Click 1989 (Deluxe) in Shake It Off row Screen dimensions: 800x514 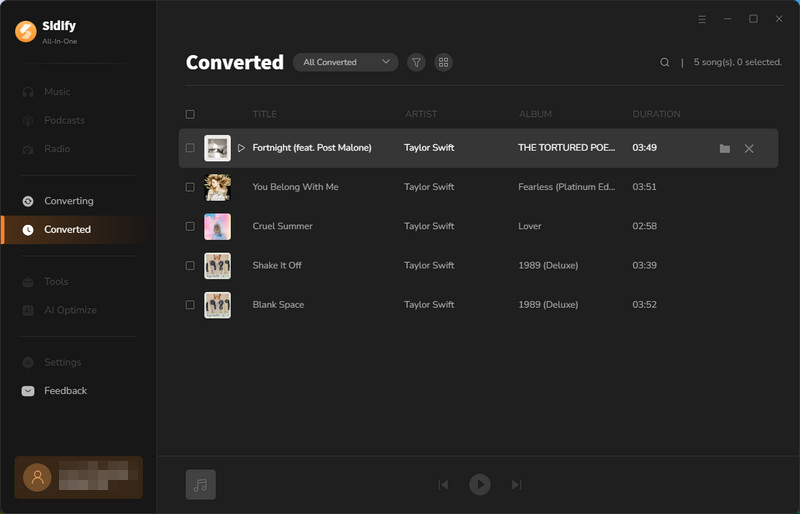[548, 265]
